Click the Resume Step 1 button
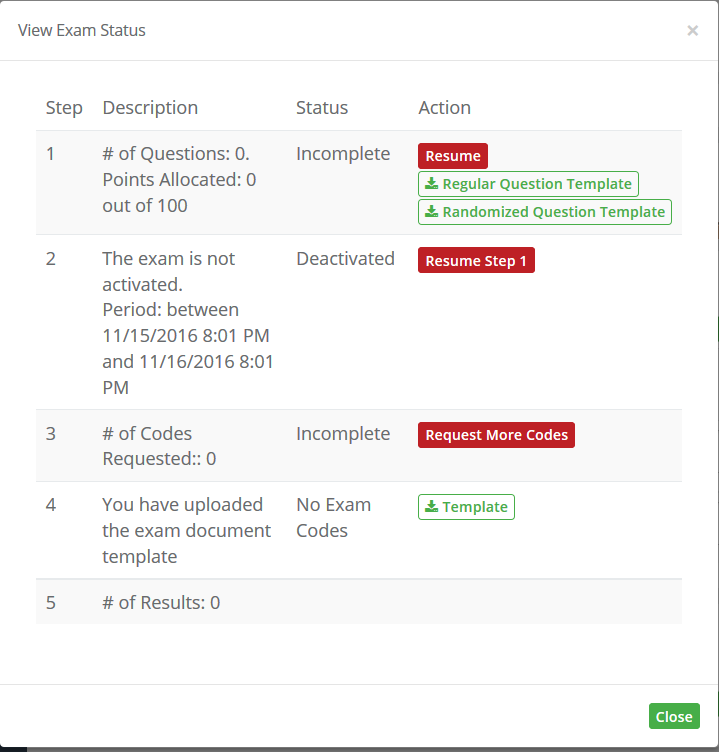 (476, 261)
